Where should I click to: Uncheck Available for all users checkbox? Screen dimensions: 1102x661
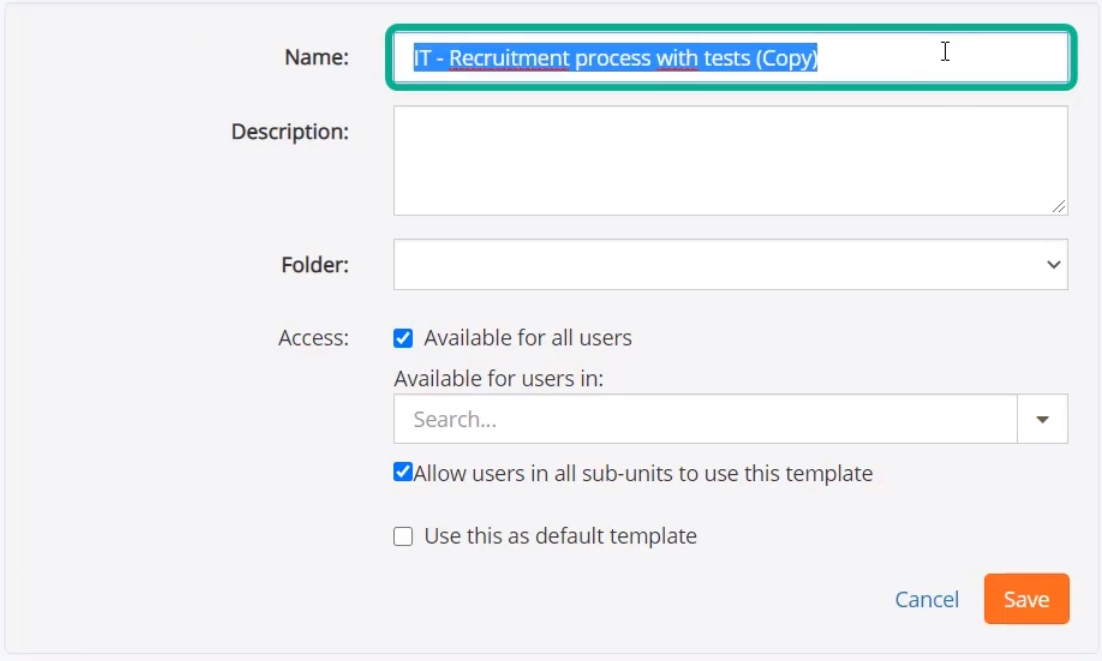pos(403,339)
